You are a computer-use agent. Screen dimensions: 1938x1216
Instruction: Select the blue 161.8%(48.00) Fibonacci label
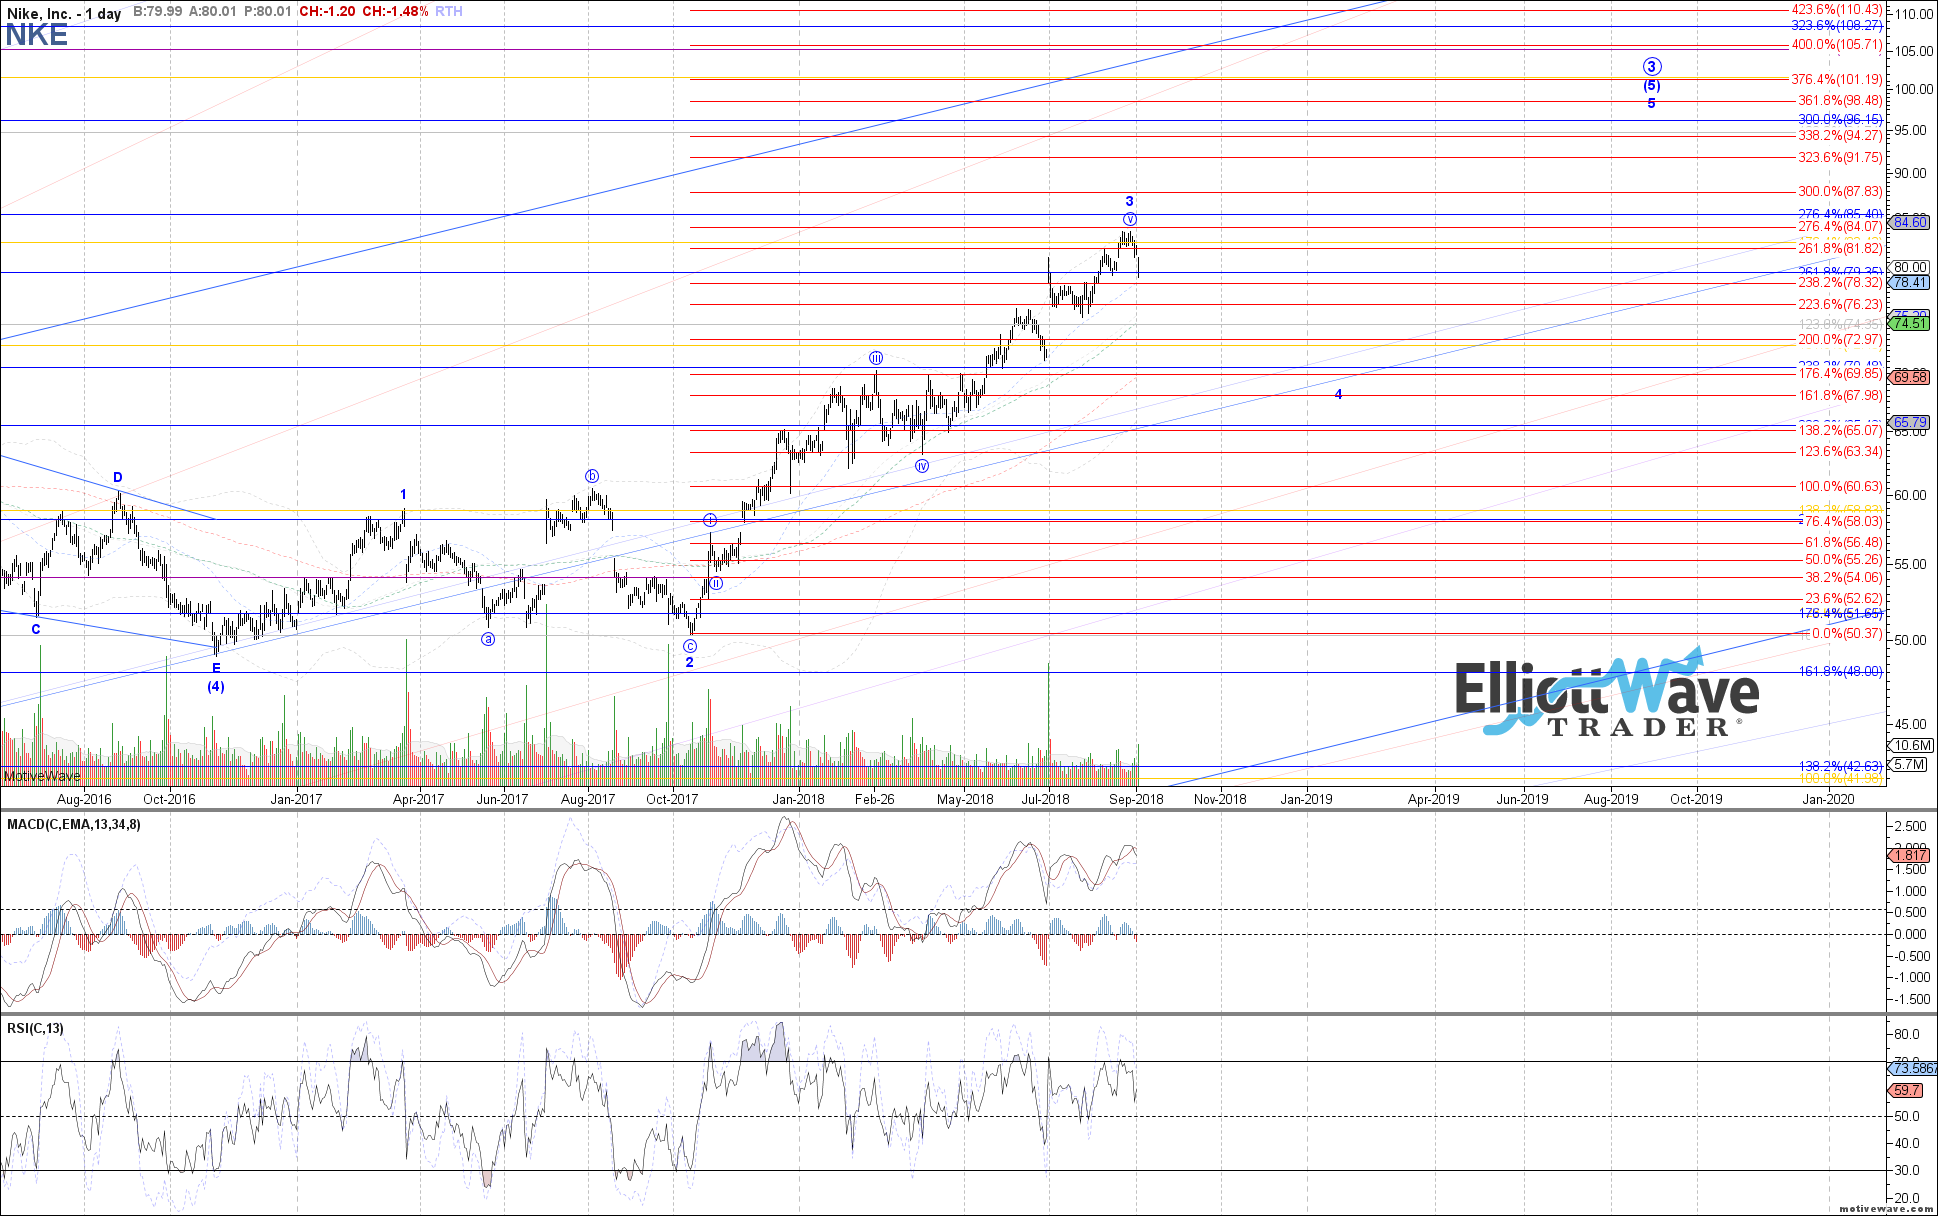[1840, 671]
